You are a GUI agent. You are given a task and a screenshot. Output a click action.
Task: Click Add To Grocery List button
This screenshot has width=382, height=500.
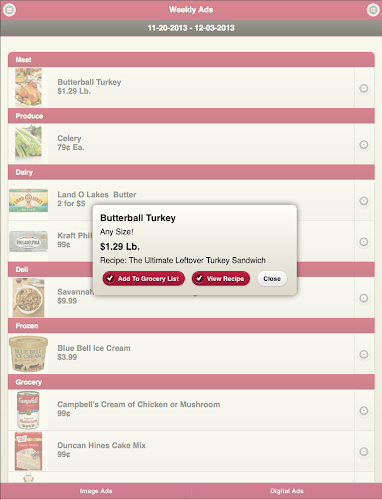(144, 279)
